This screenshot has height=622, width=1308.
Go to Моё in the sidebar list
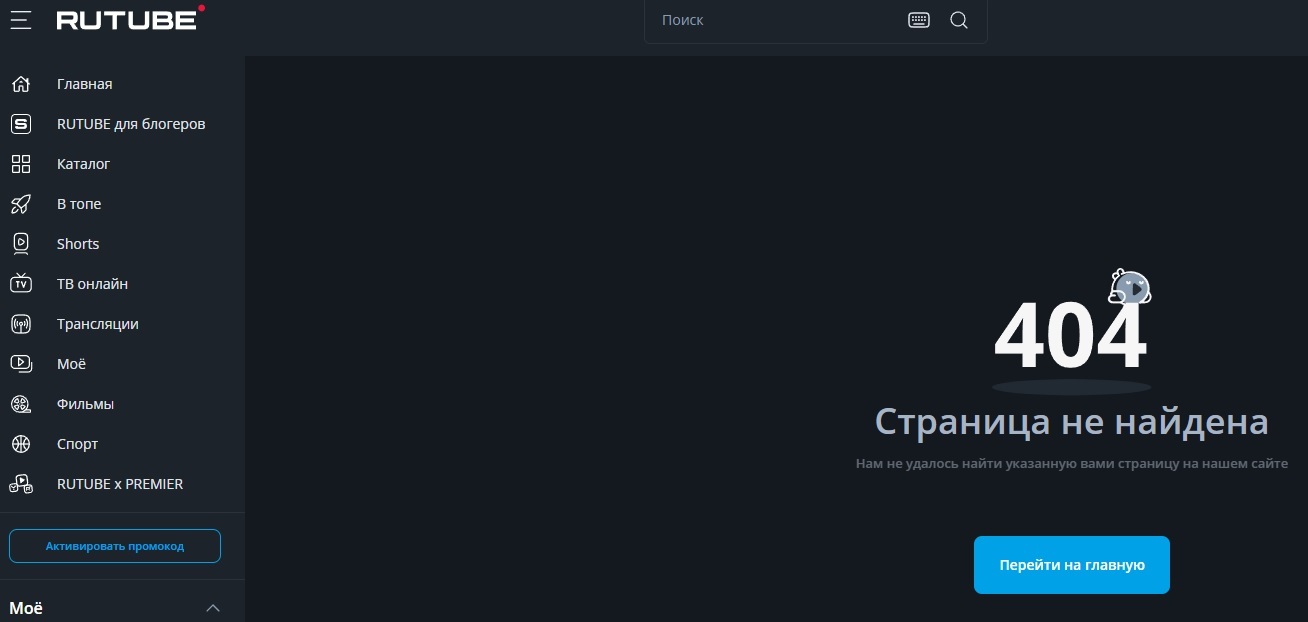71,364
